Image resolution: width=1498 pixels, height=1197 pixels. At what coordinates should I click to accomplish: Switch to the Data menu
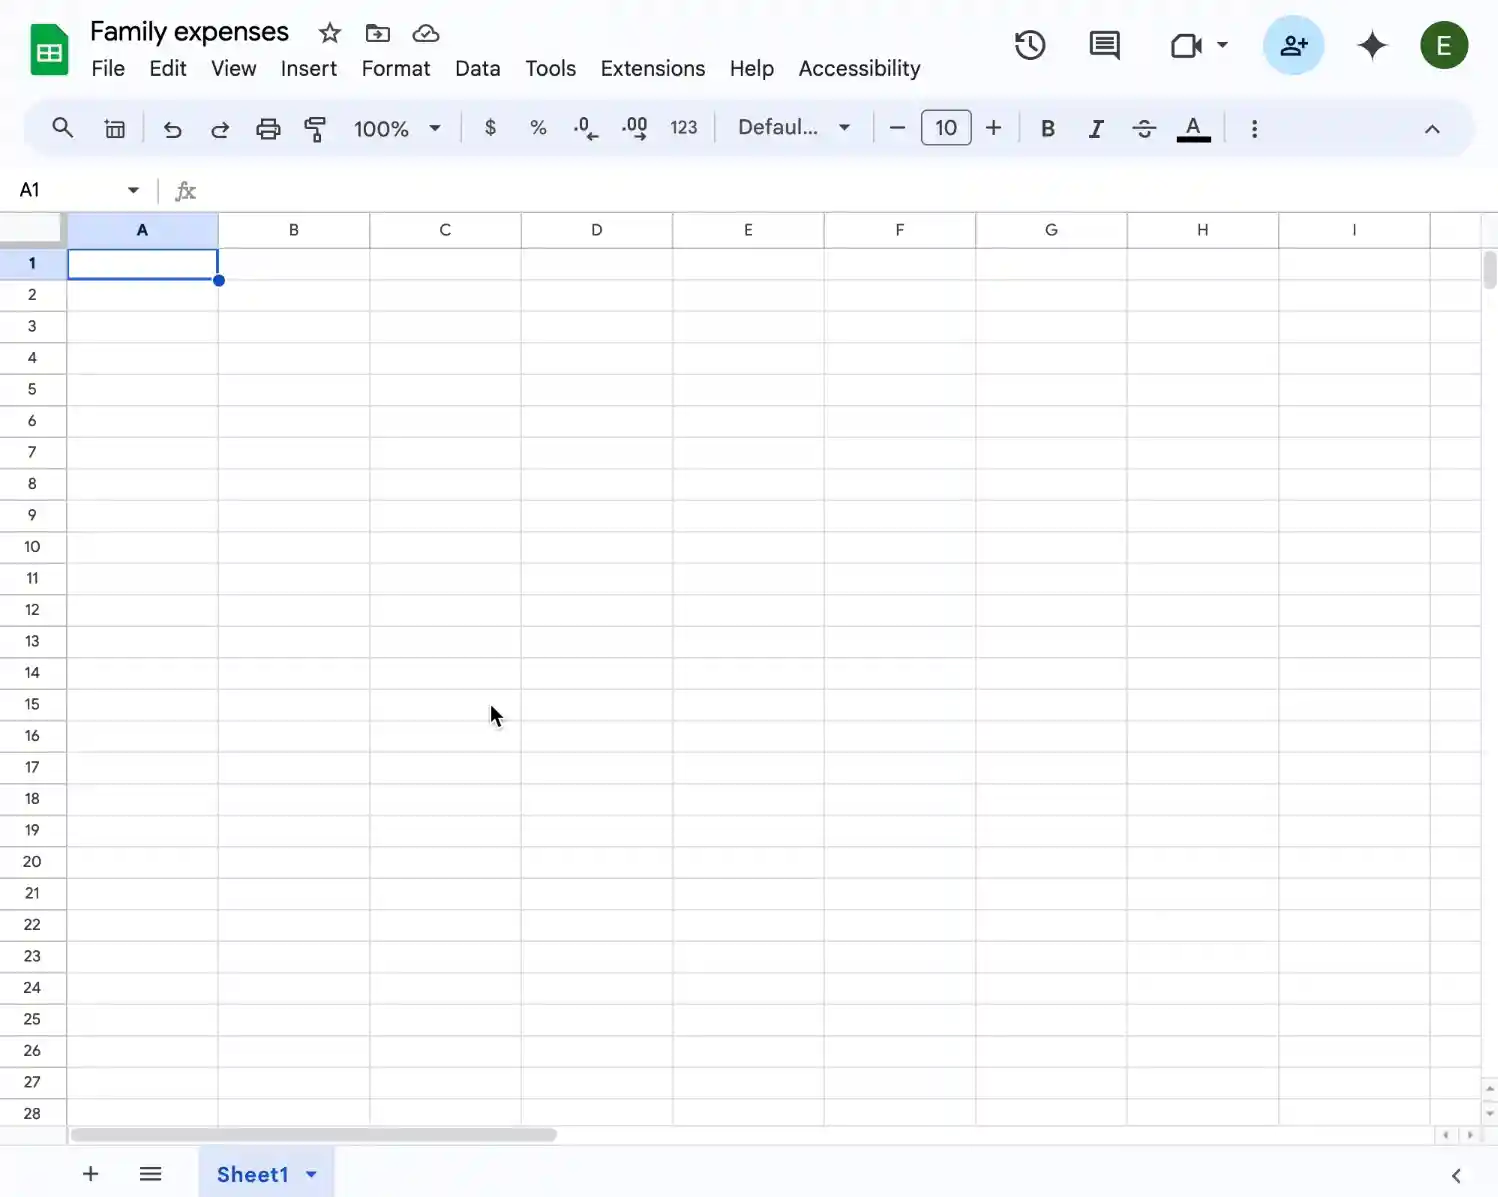tap(478, 68)
